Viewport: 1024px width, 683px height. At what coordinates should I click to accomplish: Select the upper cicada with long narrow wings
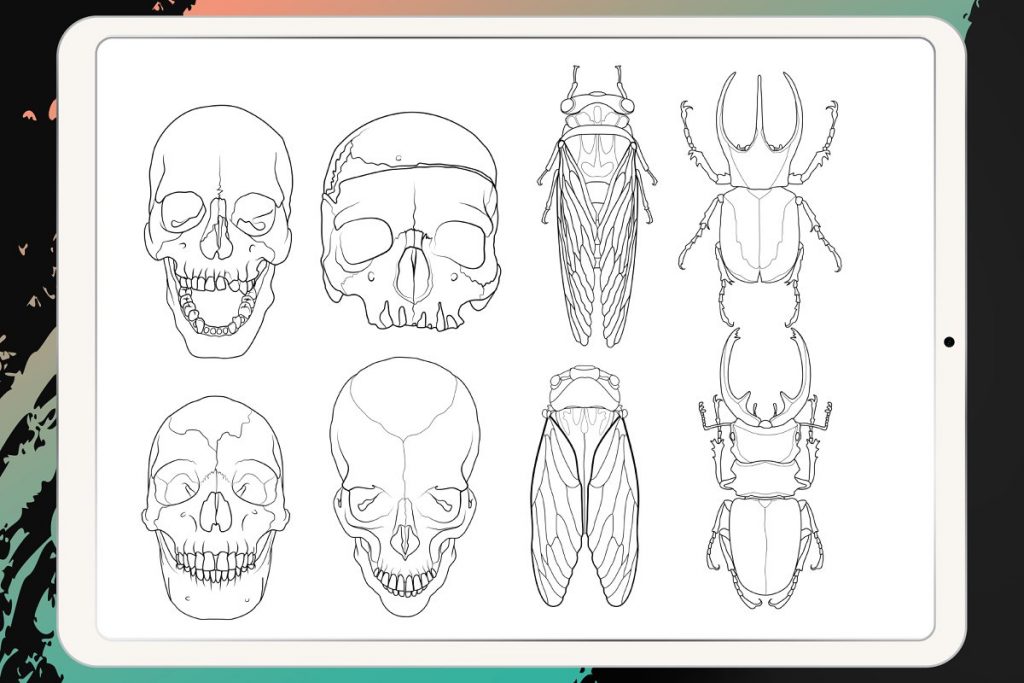(x=596, y=206)
